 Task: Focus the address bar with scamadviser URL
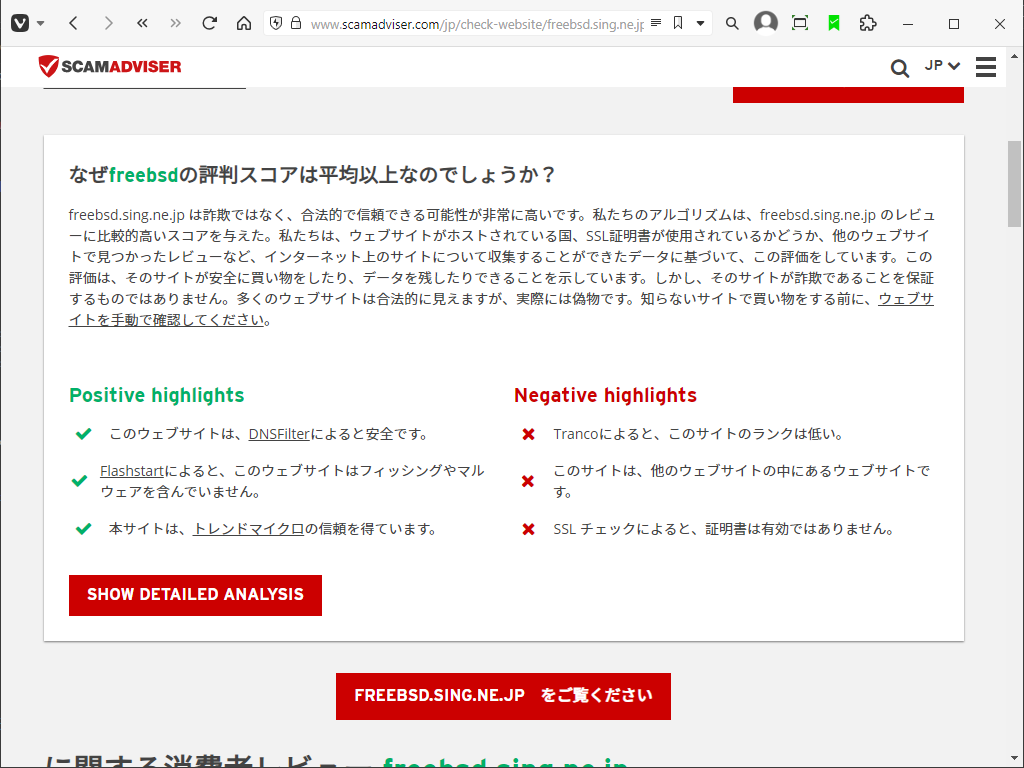point(477,24)
